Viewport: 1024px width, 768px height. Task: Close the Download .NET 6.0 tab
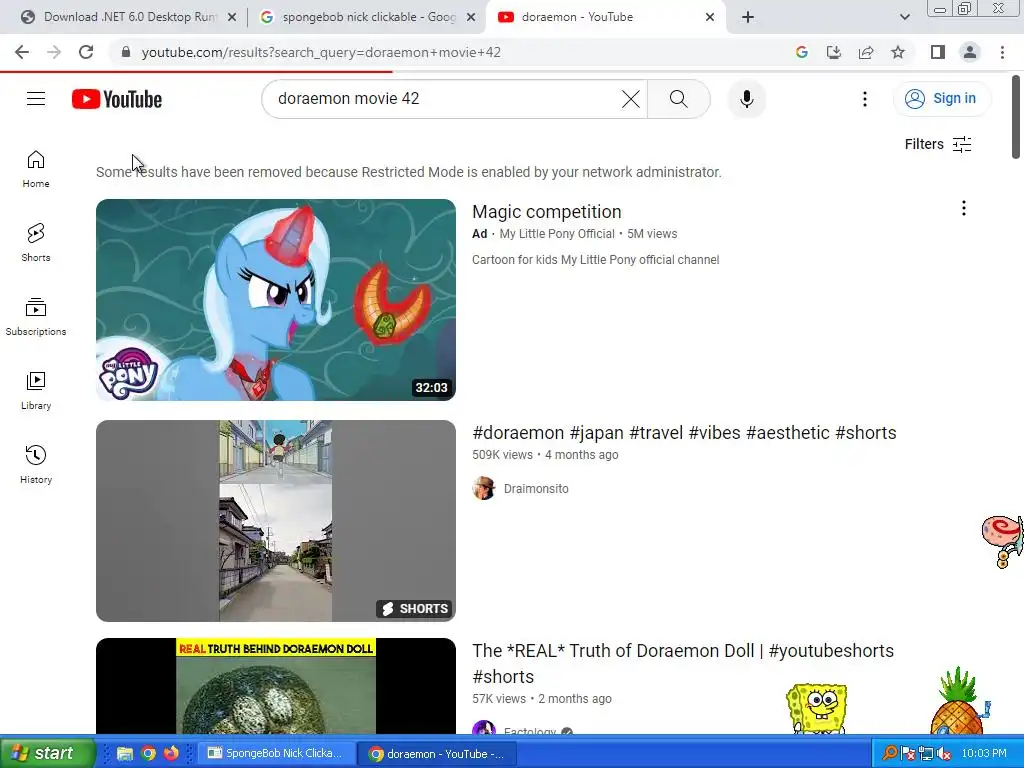pos(232,17)
